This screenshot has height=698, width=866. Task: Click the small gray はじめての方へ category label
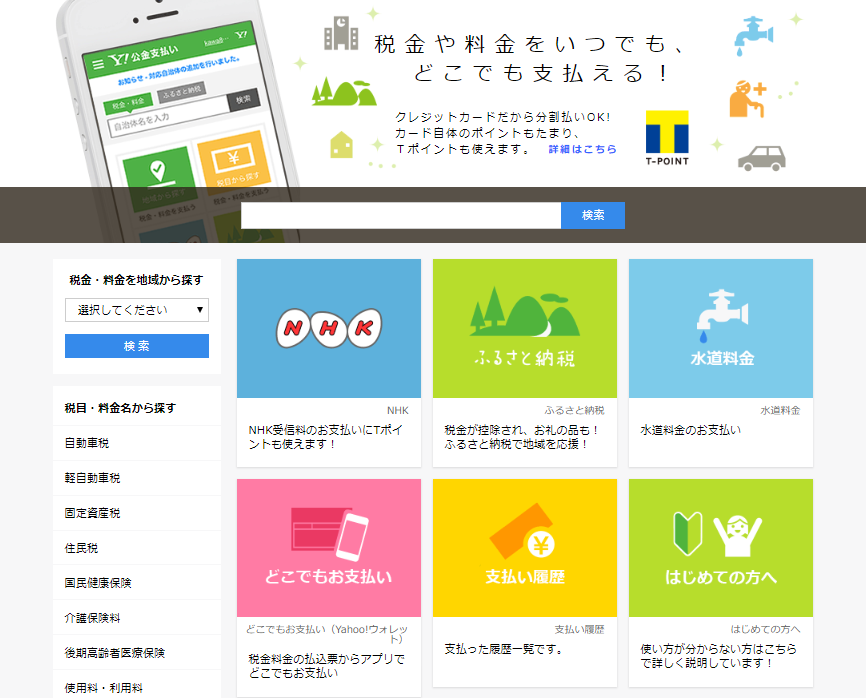(x=765, y=630)
